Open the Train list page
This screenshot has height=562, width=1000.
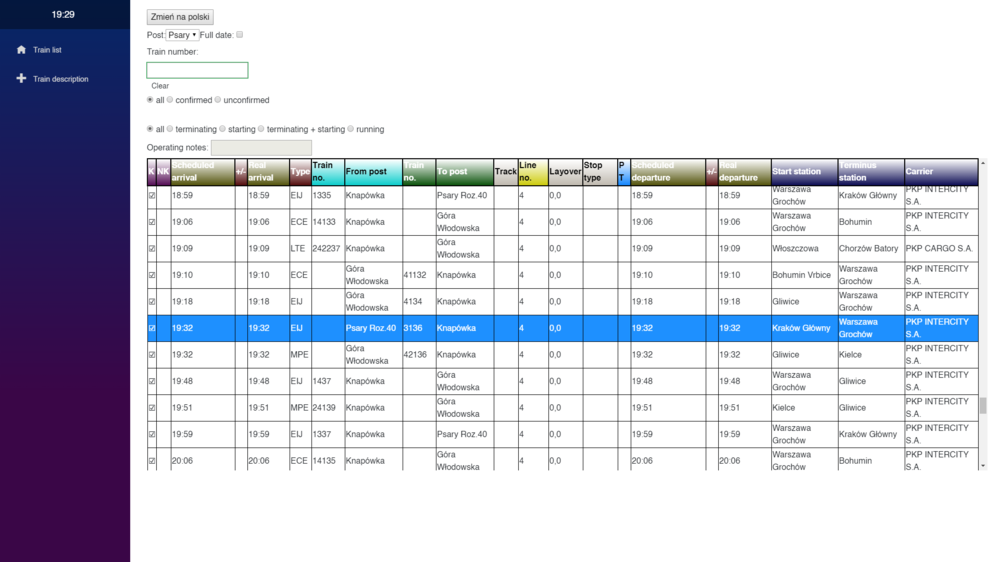click(47, 50)
